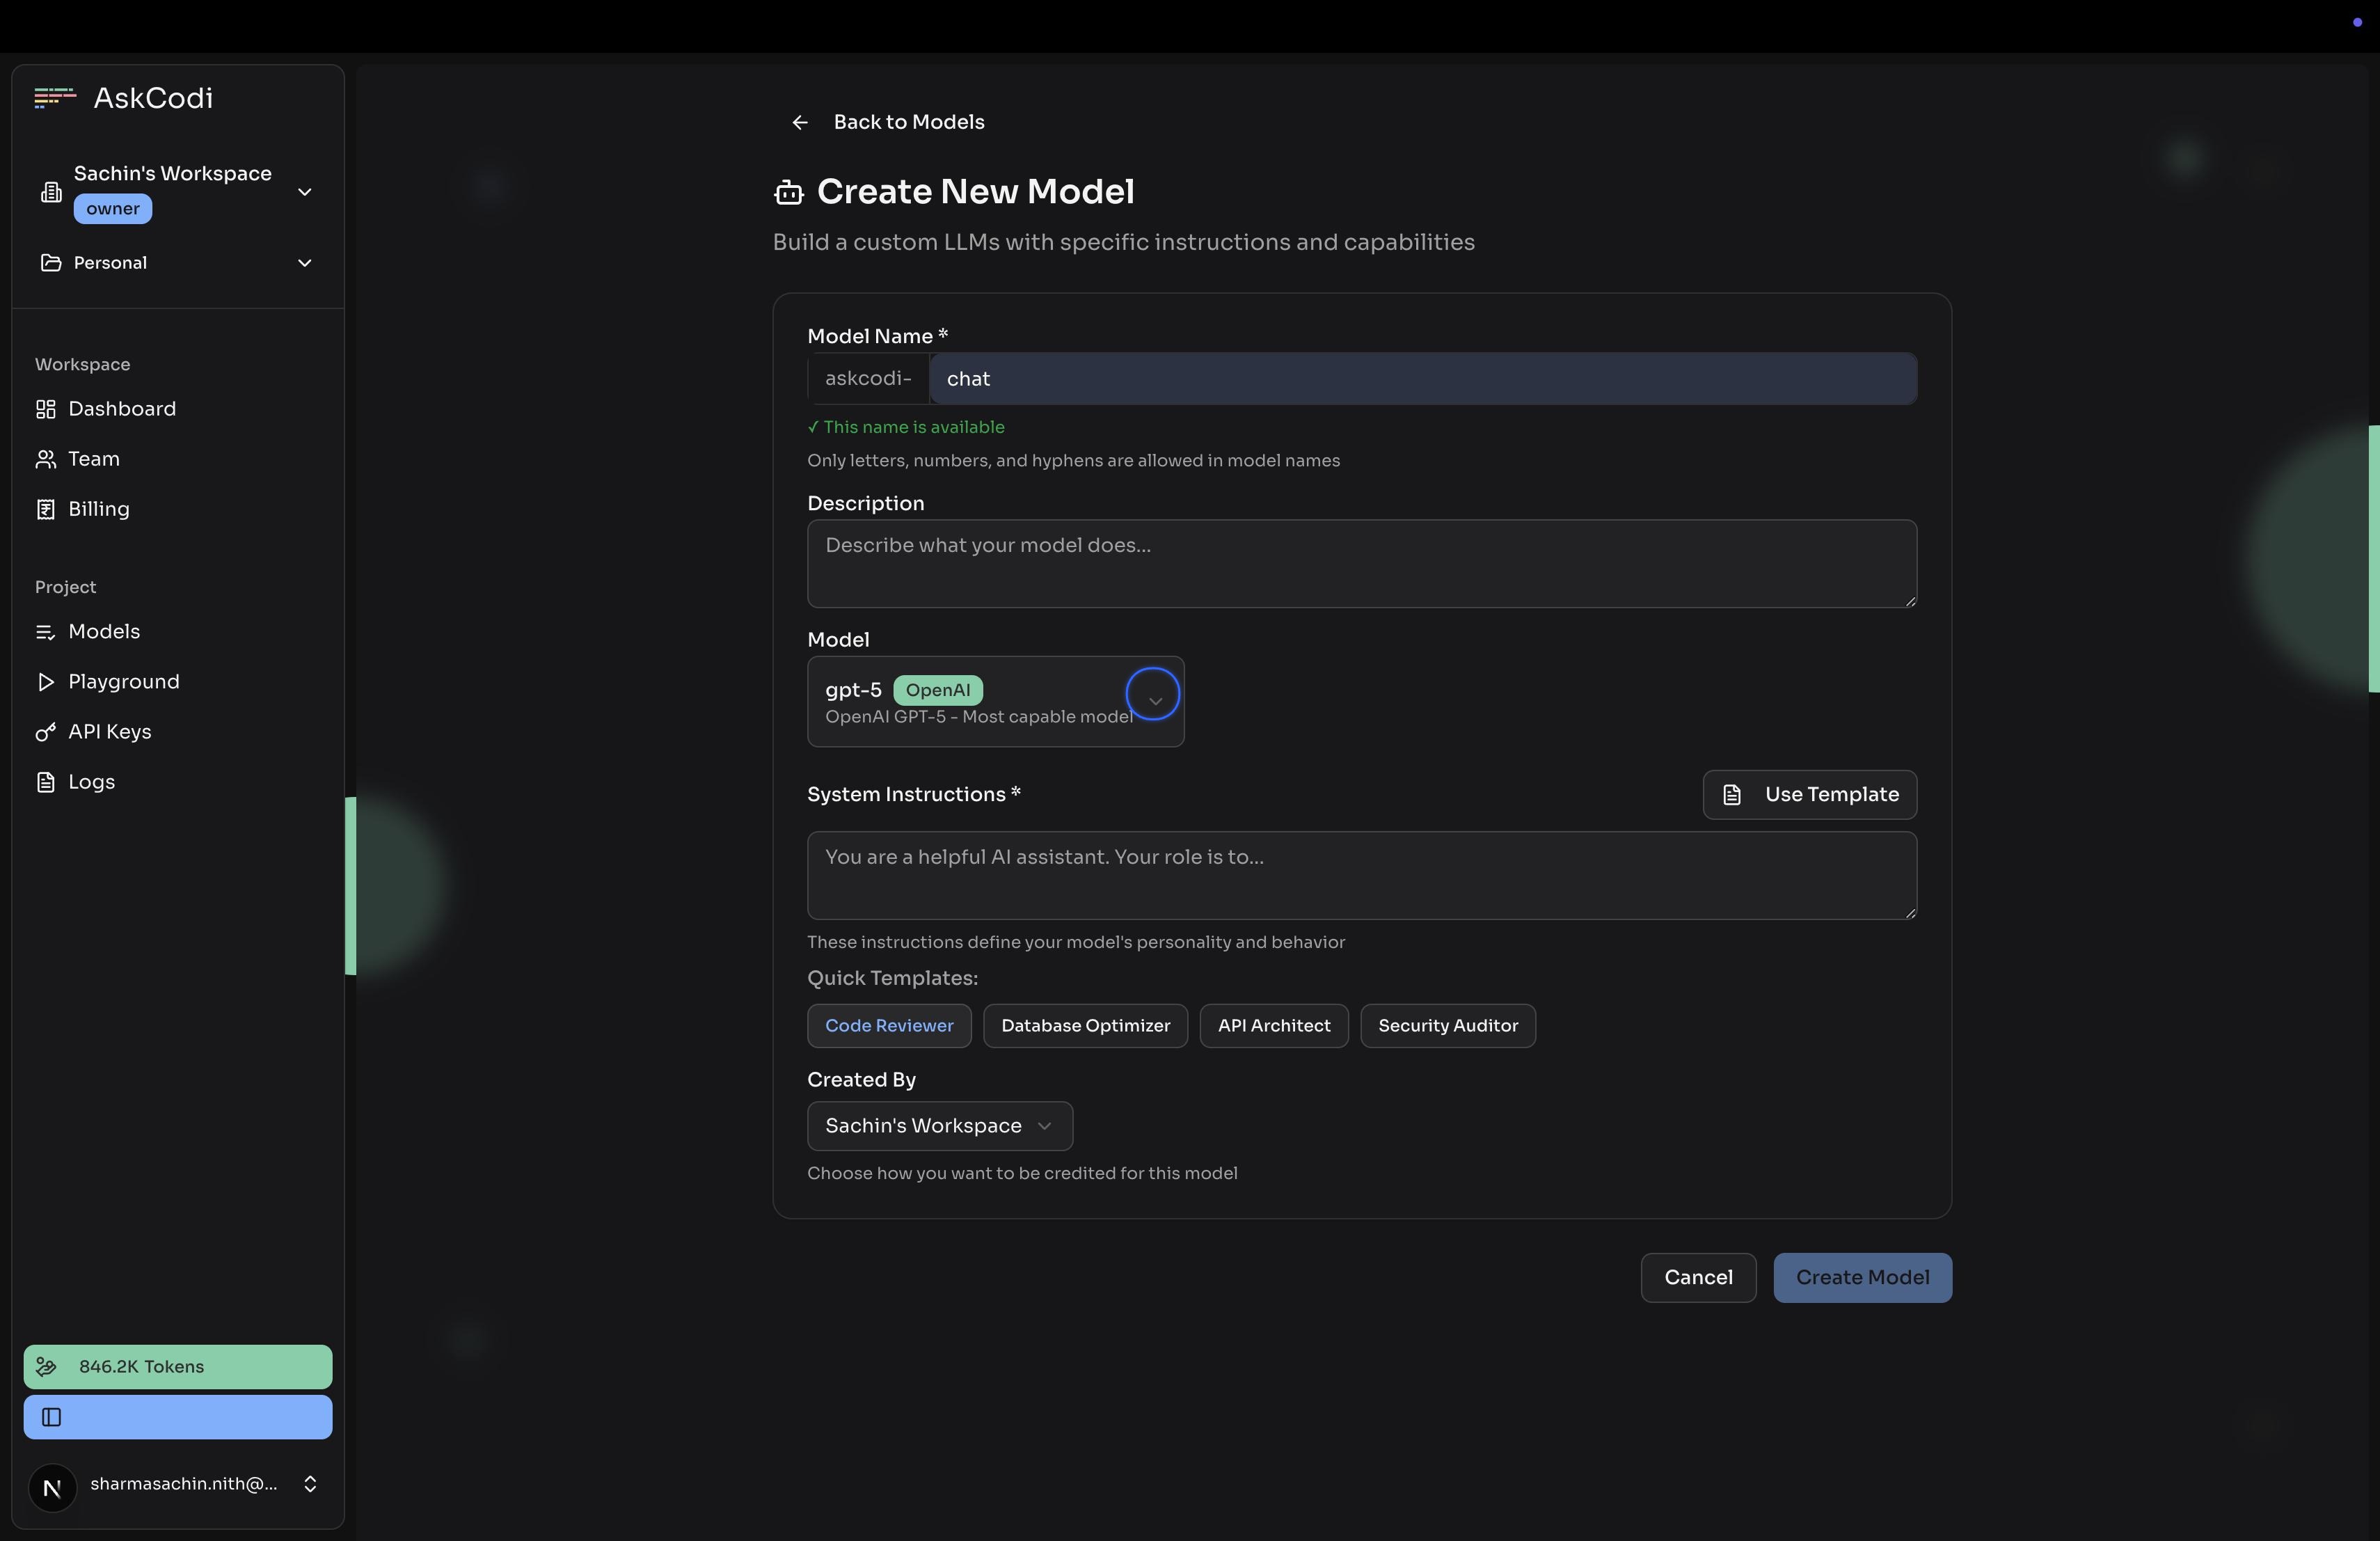Click the Use Template button
2380x1541 pixels.
1810,795
